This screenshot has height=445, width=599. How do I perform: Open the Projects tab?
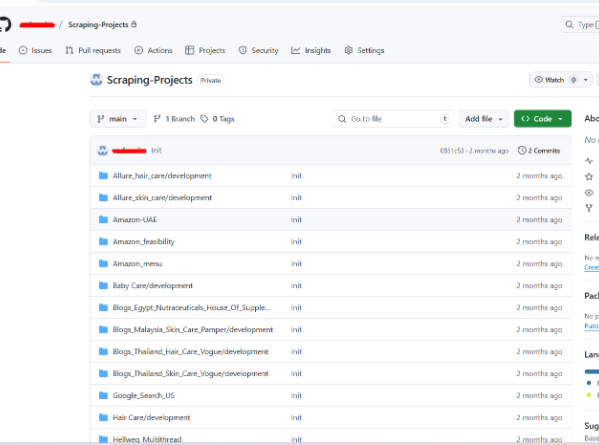pos(205,50)
